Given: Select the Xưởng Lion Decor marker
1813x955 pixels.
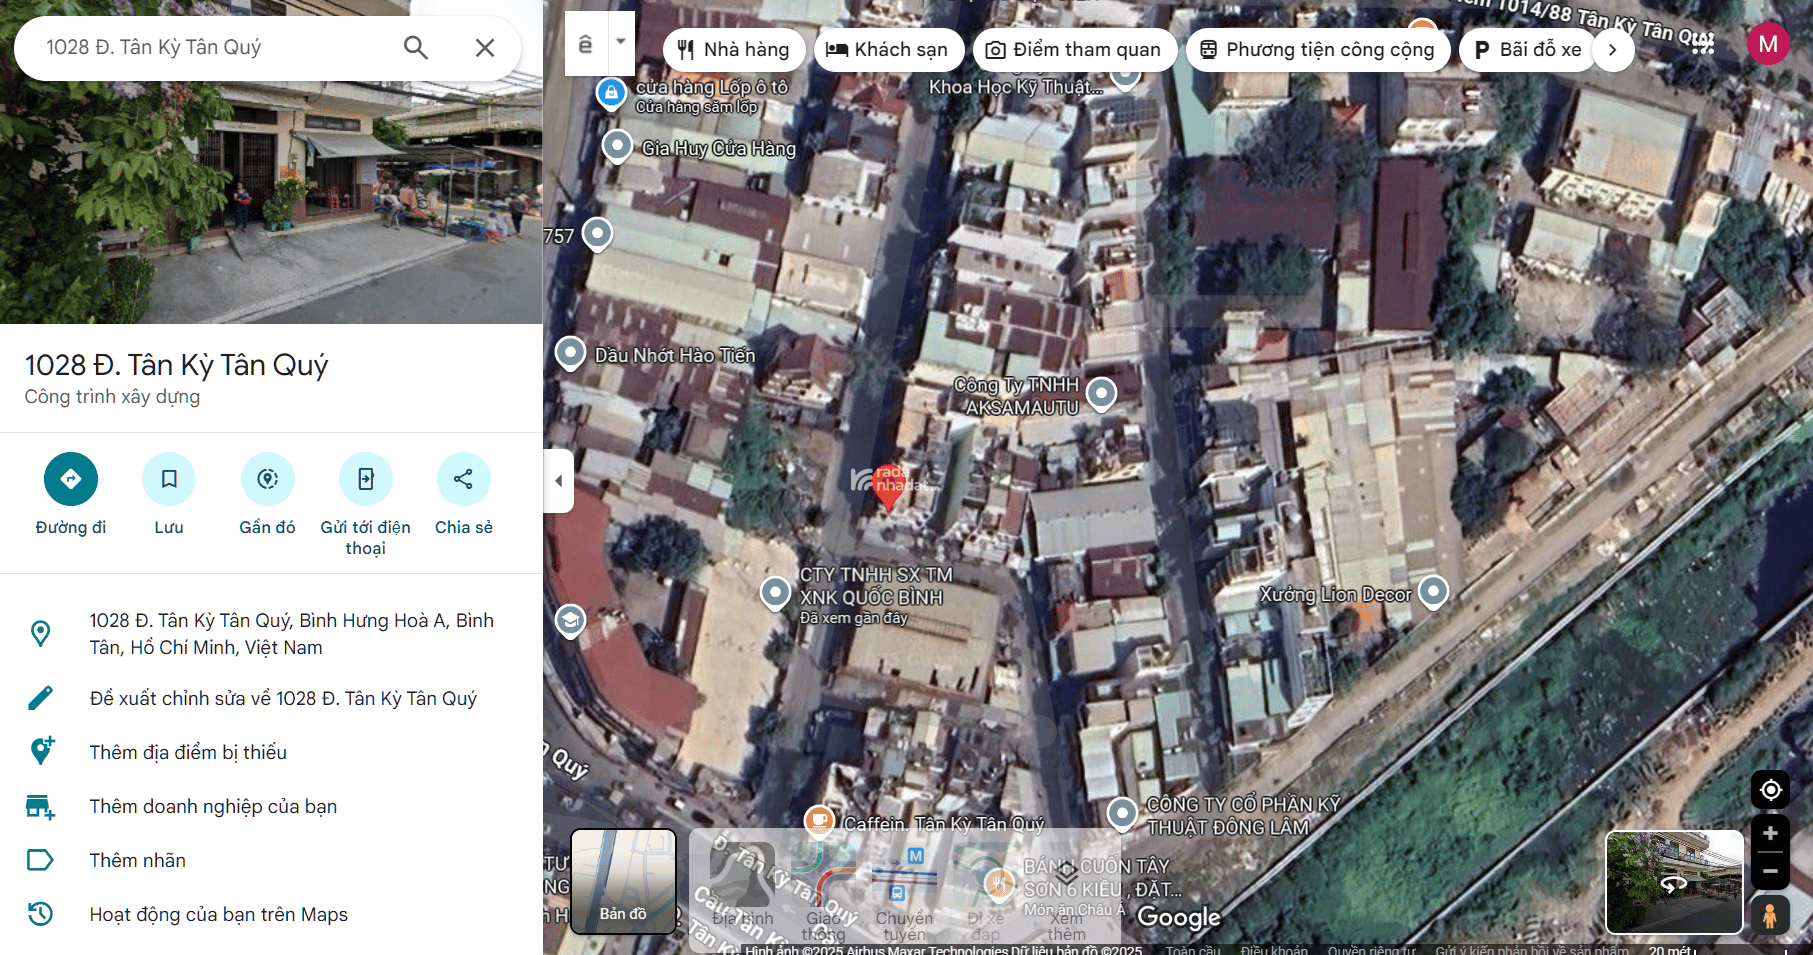Looking at the screenshot, I should click(x=1433, y=592).
